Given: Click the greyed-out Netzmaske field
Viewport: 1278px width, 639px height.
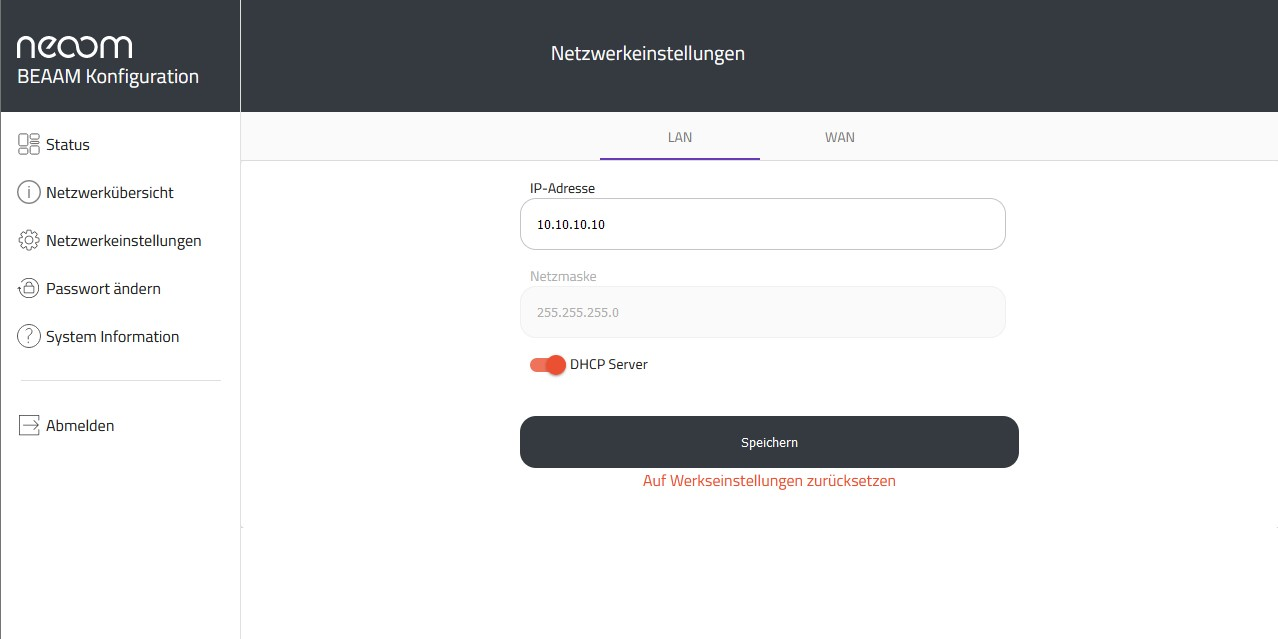Looking at the screenshot, I should point(762,312).
